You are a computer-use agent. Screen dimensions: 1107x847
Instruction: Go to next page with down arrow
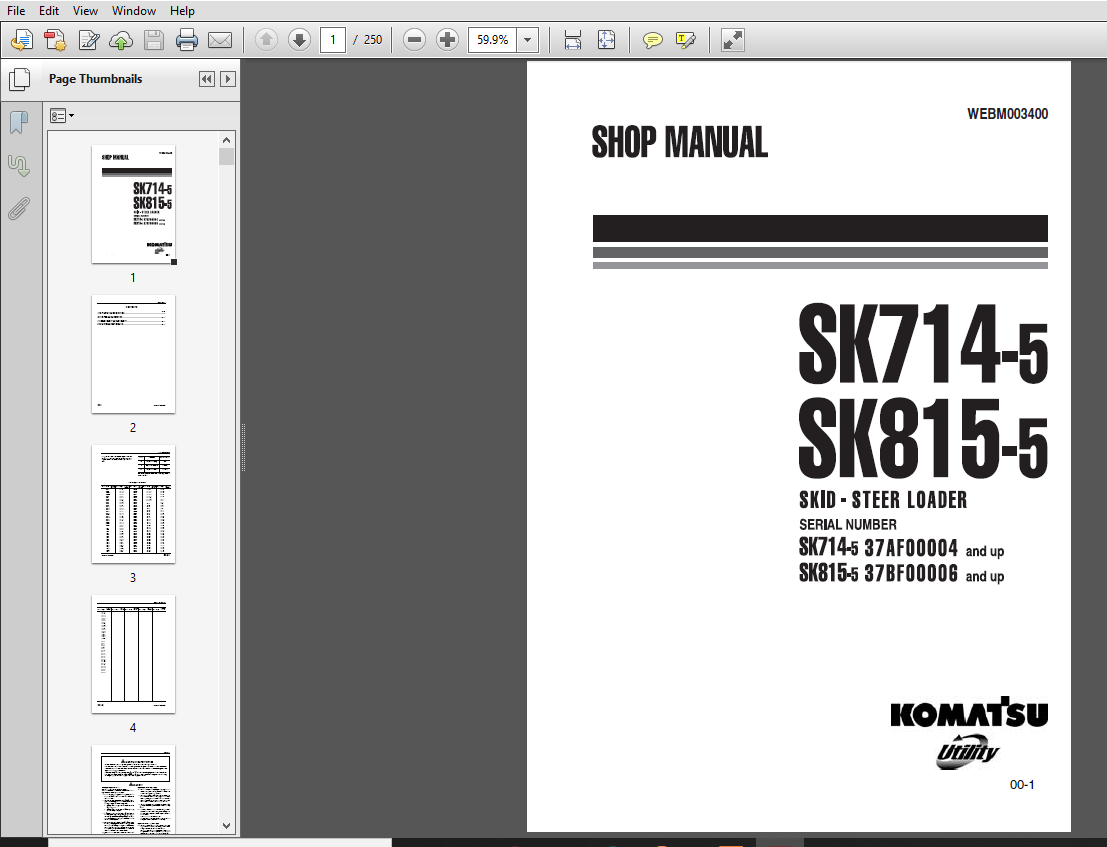coord(299,40)
